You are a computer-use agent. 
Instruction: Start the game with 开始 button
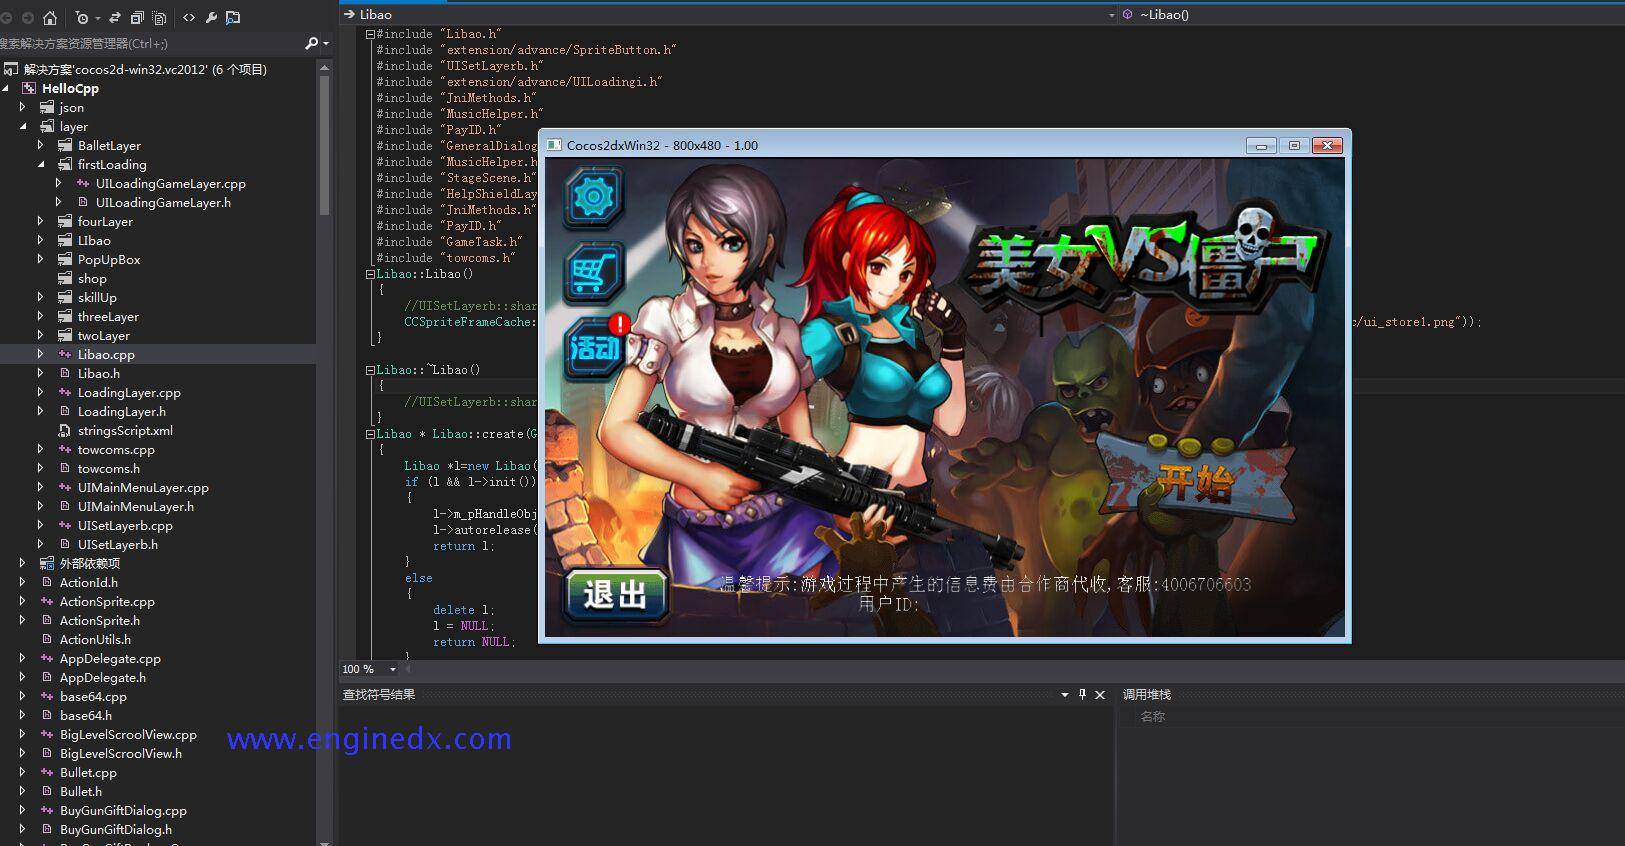1194,482
